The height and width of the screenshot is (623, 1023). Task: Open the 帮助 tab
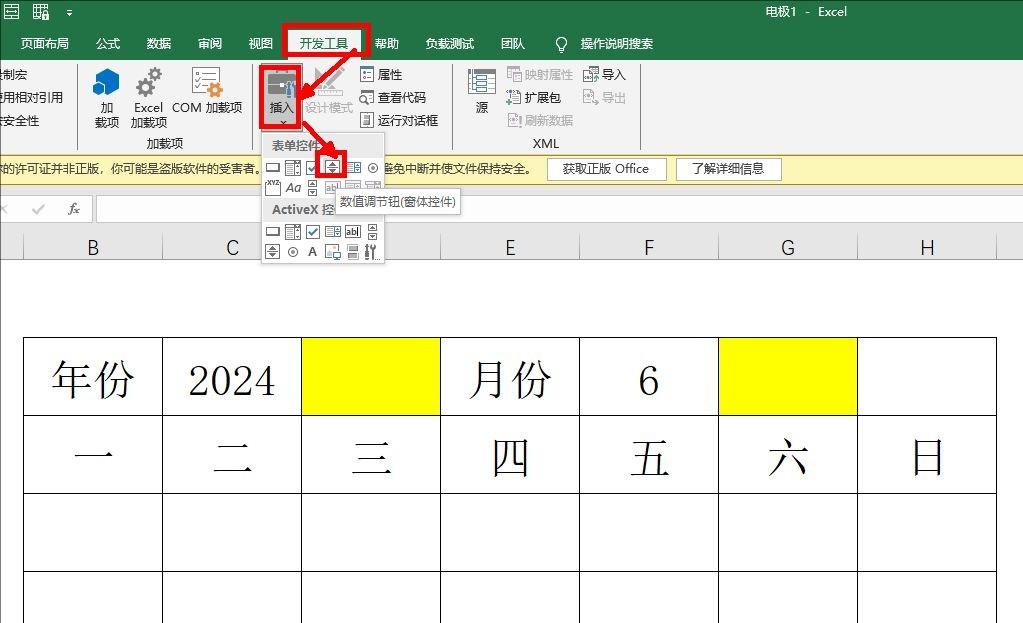coord(386,44)
